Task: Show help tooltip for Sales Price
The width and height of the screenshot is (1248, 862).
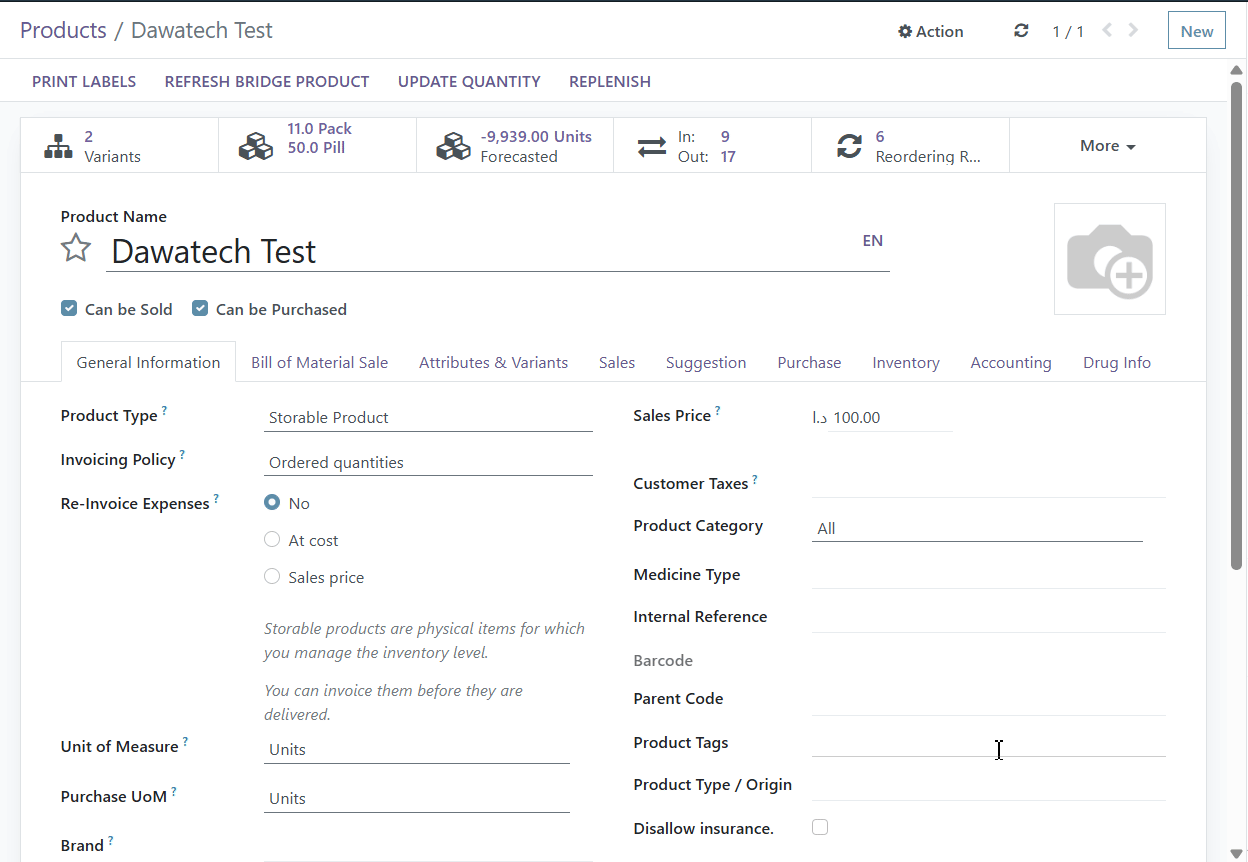Action: point(717,411)
